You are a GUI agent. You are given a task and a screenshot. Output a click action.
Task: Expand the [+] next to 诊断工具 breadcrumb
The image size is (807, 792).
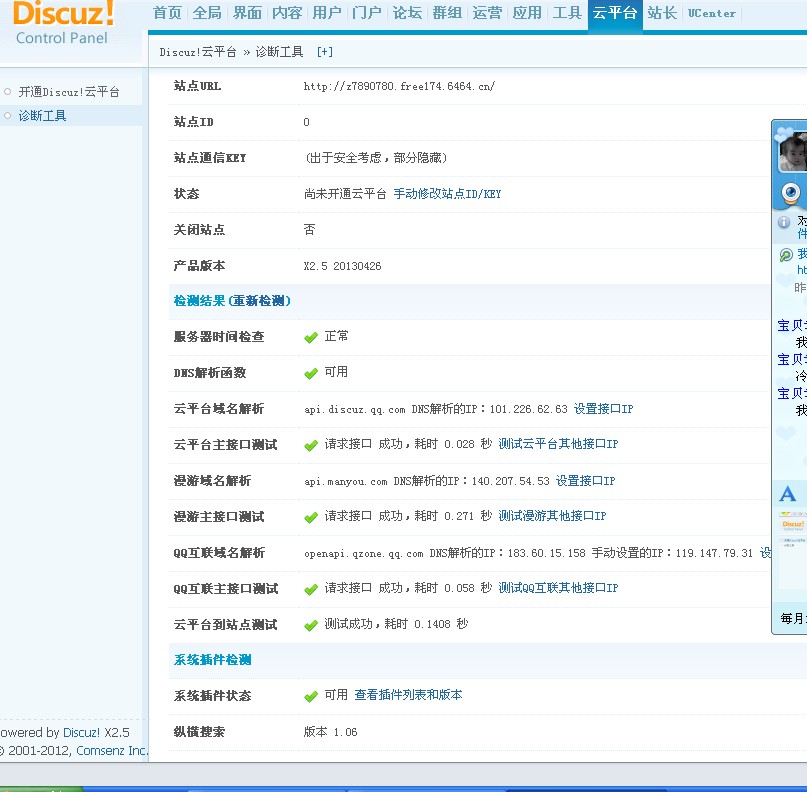[324, 51]
